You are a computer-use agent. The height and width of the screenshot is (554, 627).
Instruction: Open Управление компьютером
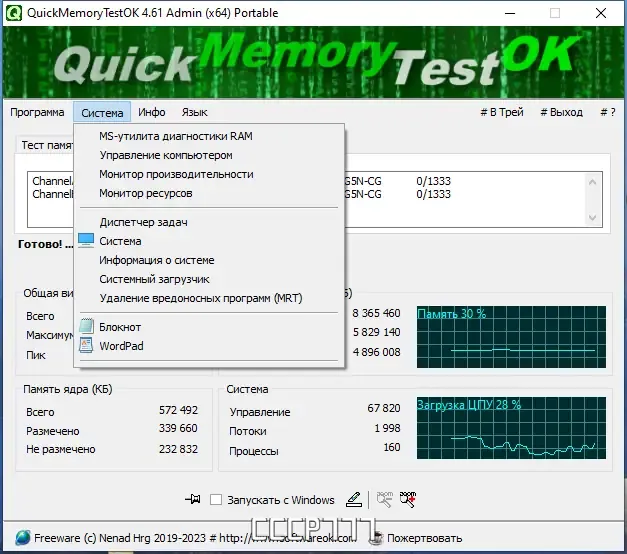[x=209, y=155]
